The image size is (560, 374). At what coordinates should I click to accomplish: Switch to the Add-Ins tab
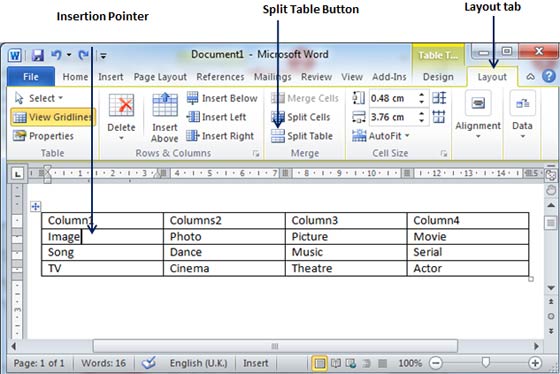tap(389, 77)
